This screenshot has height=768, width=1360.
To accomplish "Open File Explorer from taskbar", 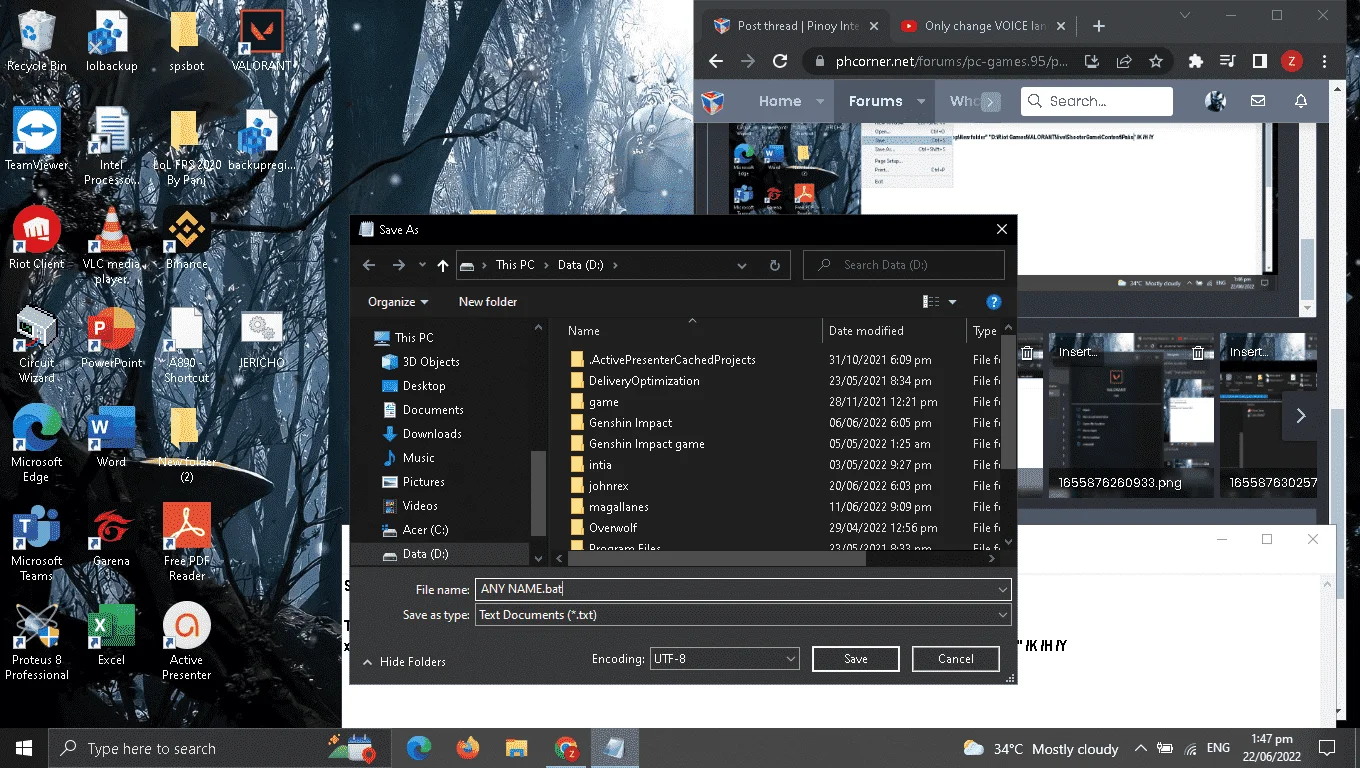I will 516,748.
